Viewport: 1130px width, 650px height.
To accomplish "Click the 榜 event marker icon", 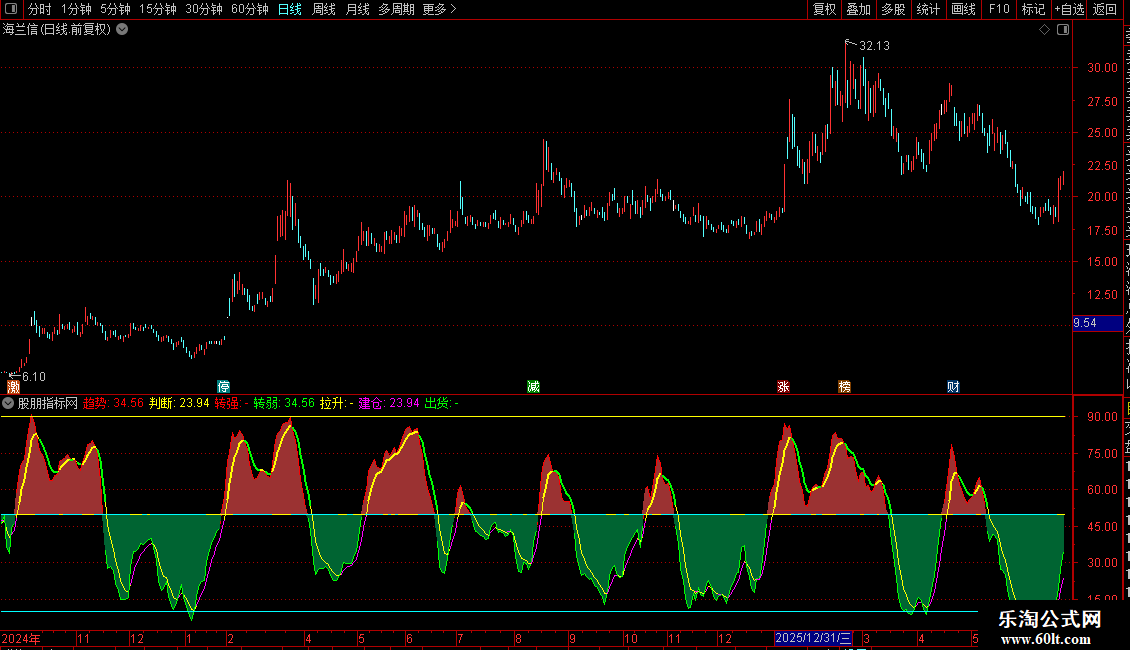I will tap(845, 387).
